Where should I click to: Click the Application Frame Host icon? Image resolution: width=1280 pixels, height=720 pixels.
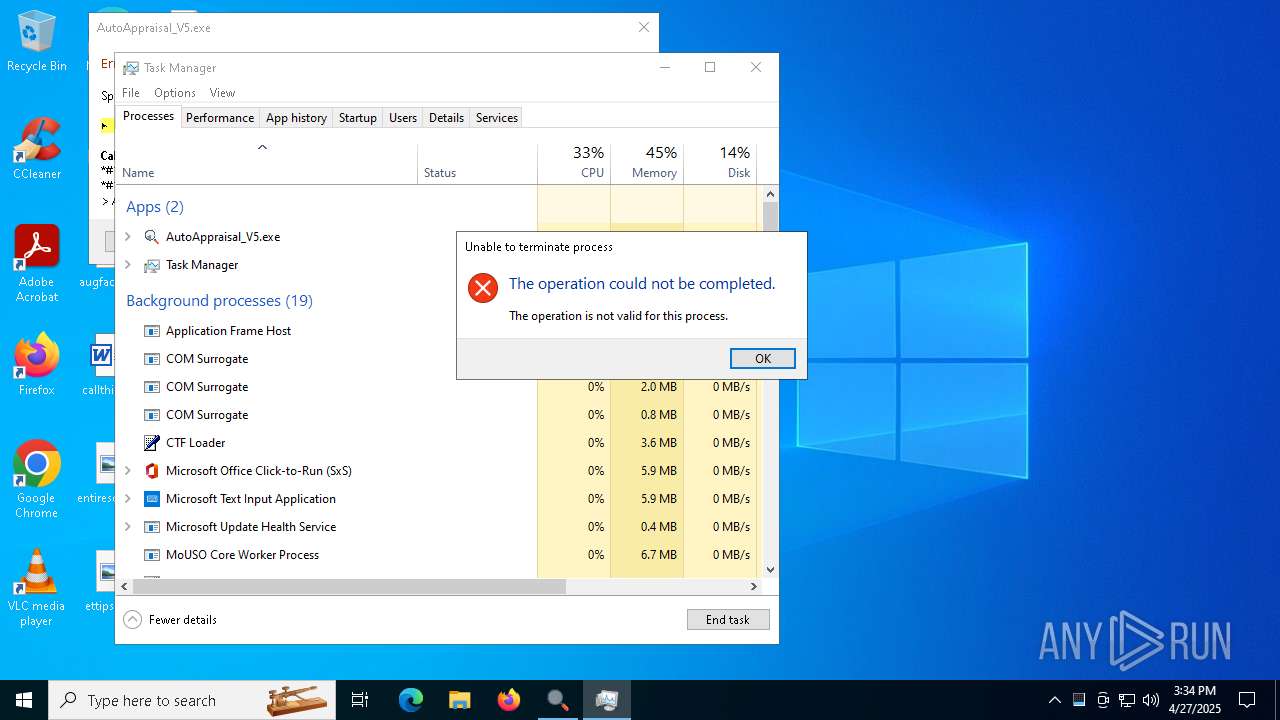click(x=152, y=331)
